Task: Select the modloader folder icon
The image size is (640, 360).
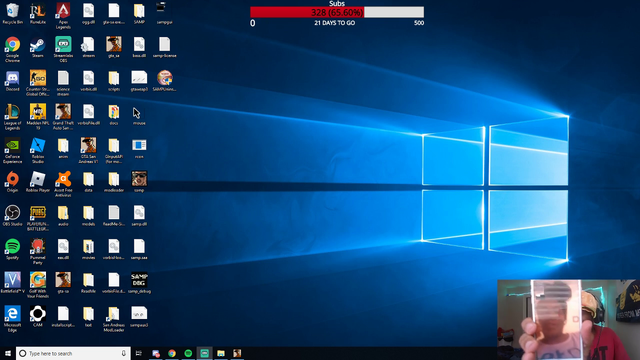Action: [x=114, y=182]
